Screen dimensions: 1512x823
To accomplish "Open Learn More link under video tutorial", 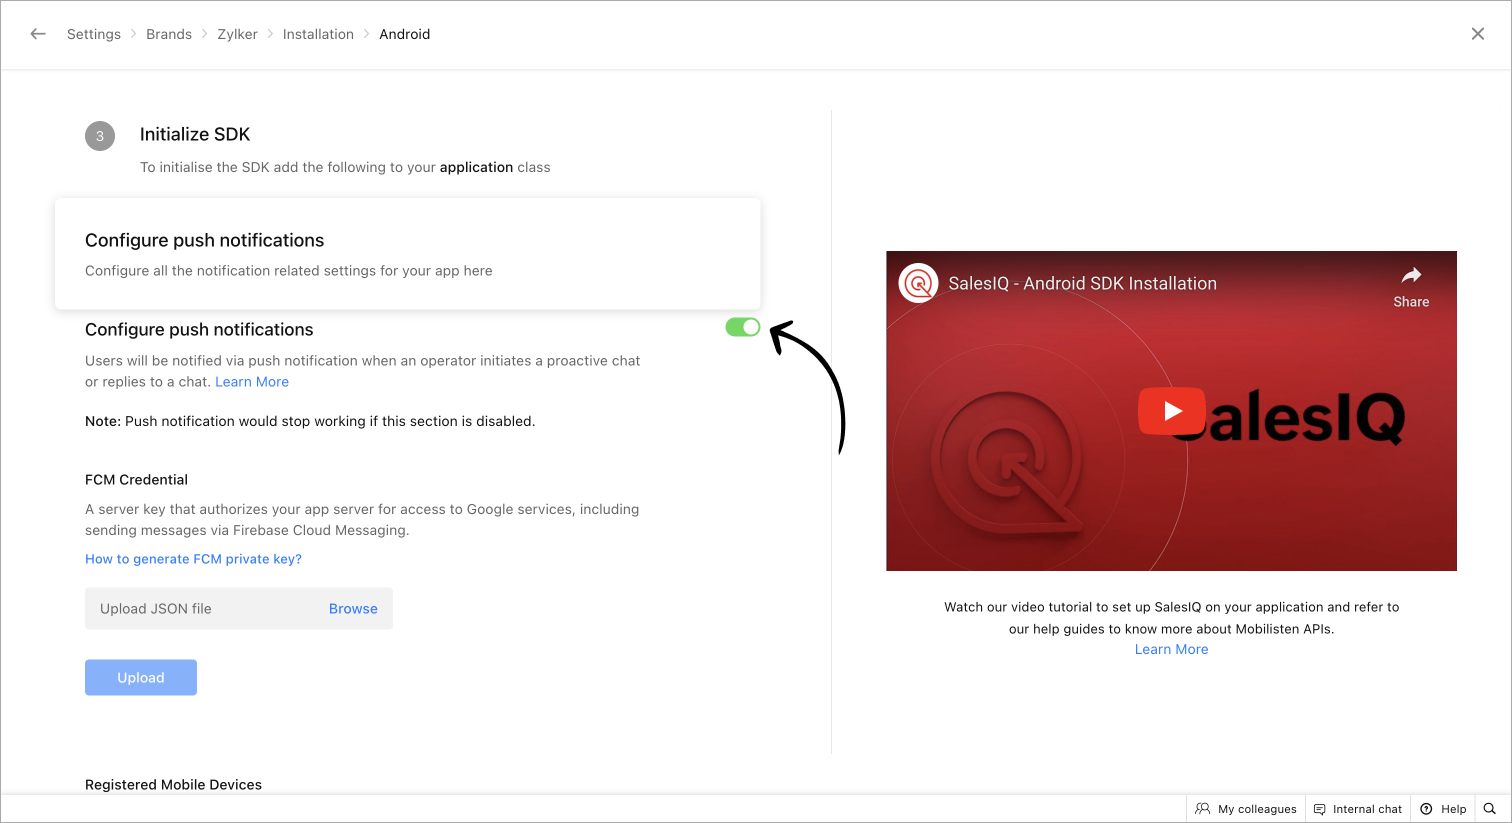I will pyautogui.click(x=1171, y=650).
